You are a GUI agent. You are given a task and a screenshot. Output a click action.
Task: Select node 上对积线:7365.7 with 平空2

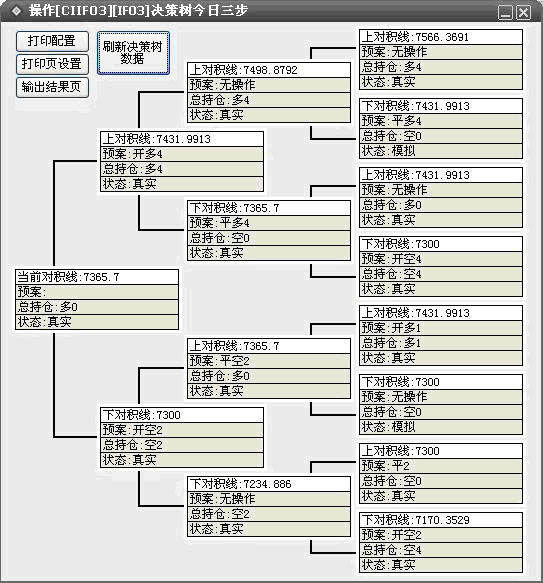click(269, 368)
